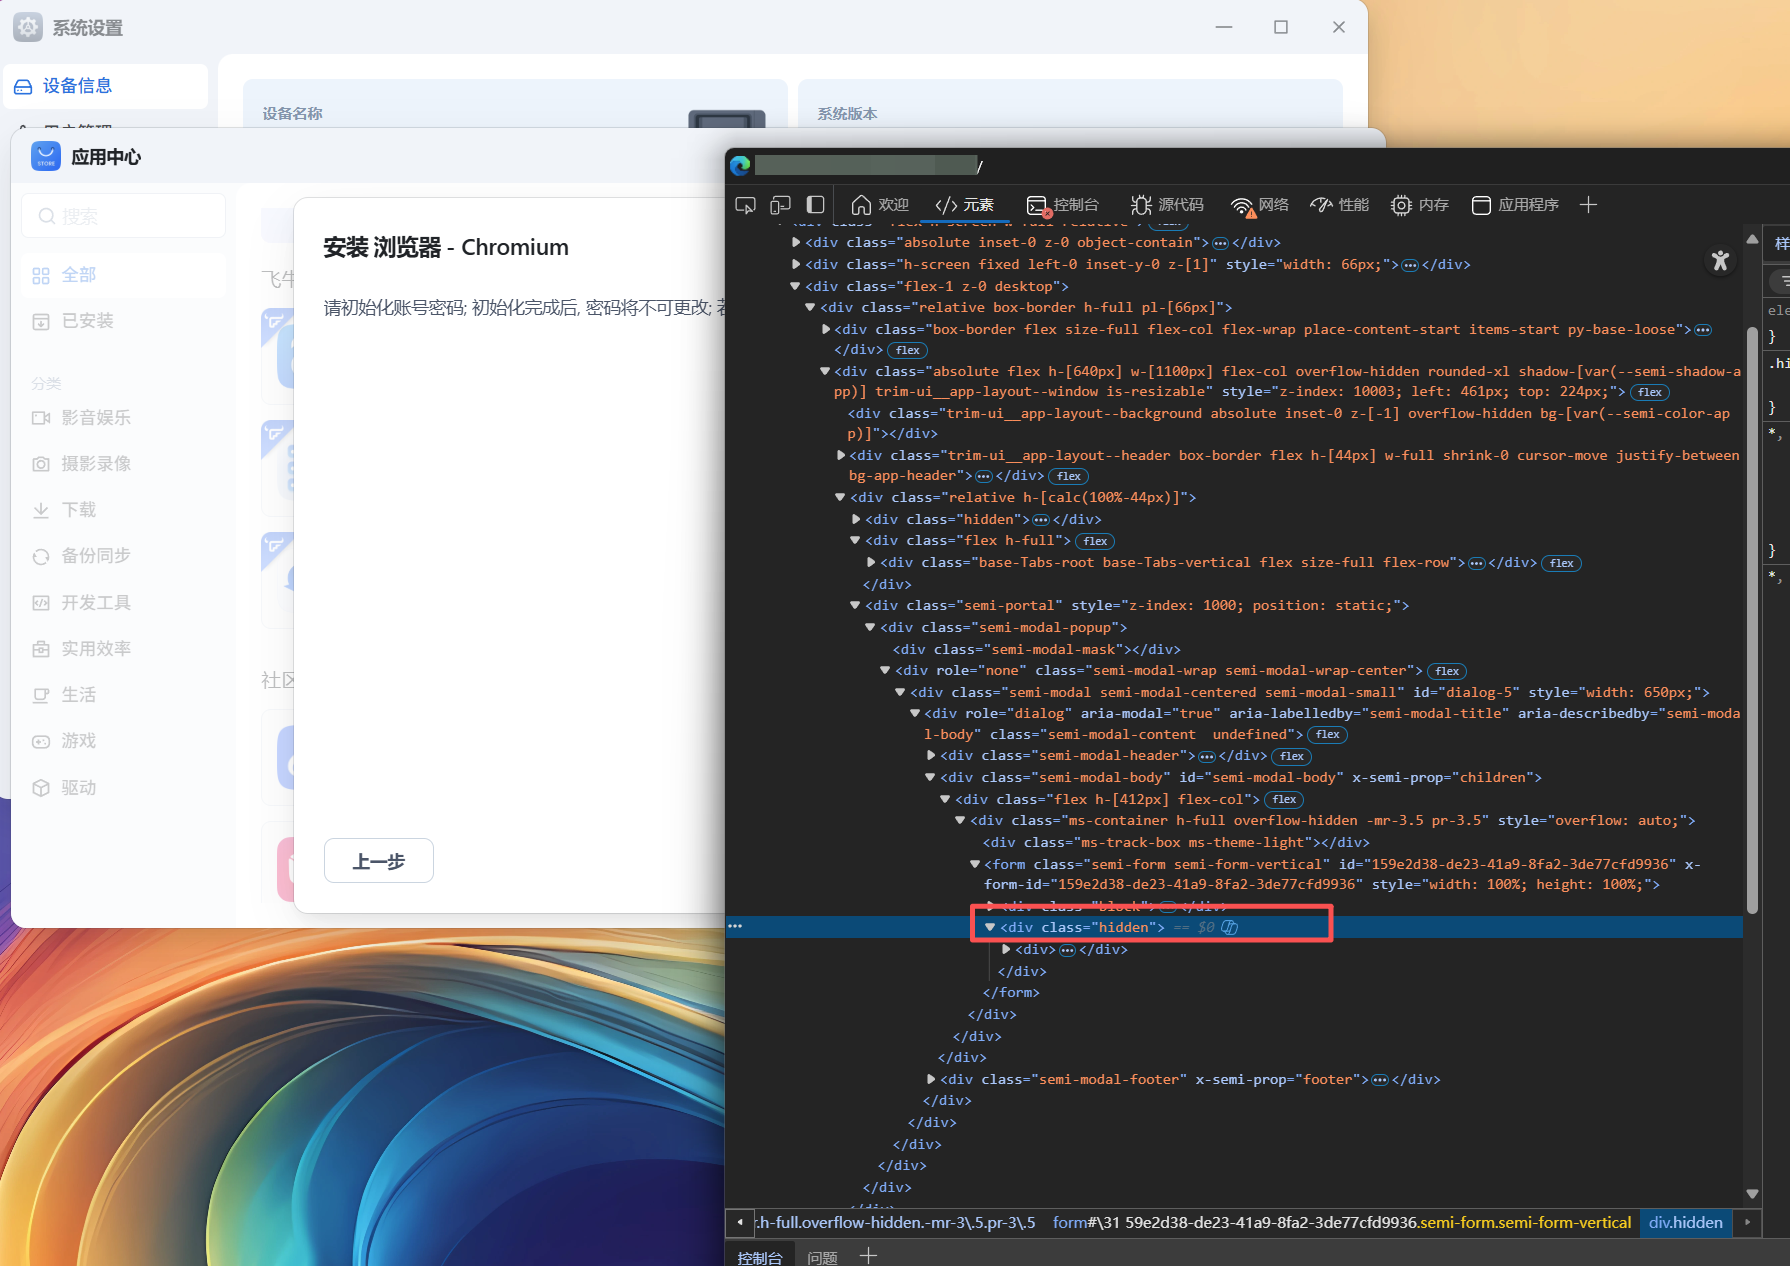The width and height of the screenshot is (1790, 1266).
Task: Click flex badge next to semi-modal-header node
Action: pos(1292,756)
